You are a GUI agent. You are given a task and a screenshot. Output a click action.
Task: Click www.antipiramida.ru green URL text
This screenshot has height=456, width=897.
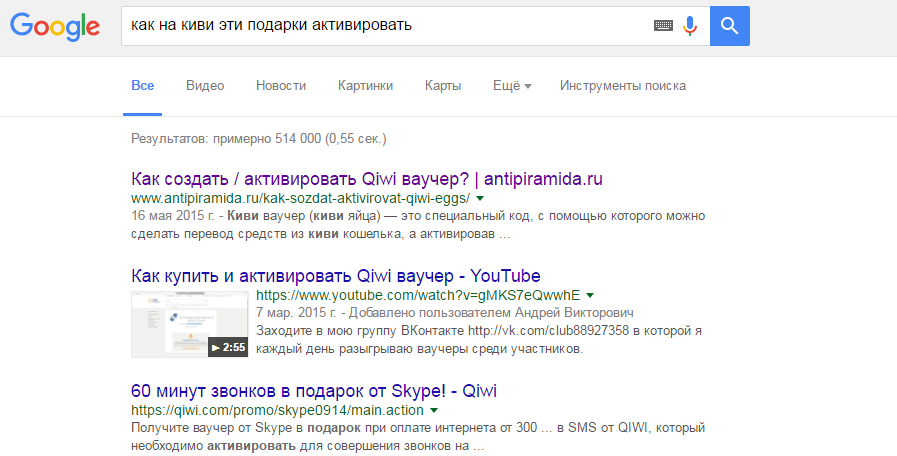point(300,199)
